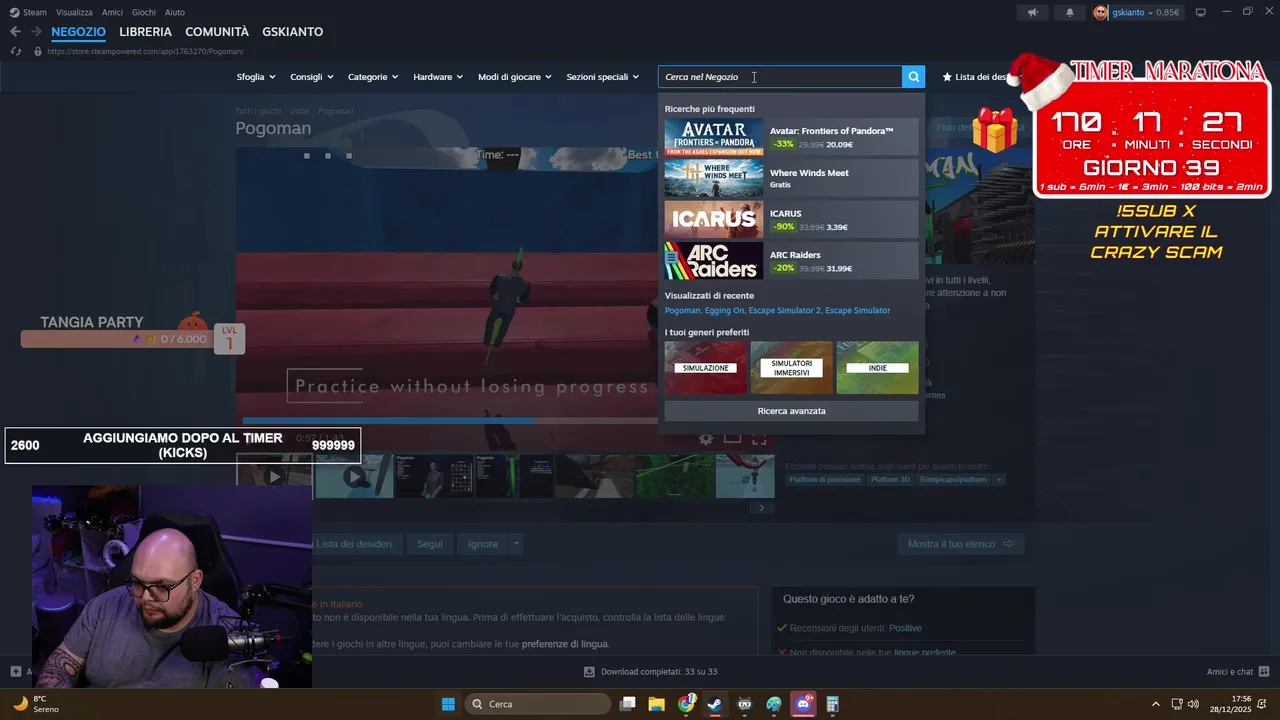Viewport: 1280px width, 720px height.
Task: Open ICARUS search result
Action: 791,219
